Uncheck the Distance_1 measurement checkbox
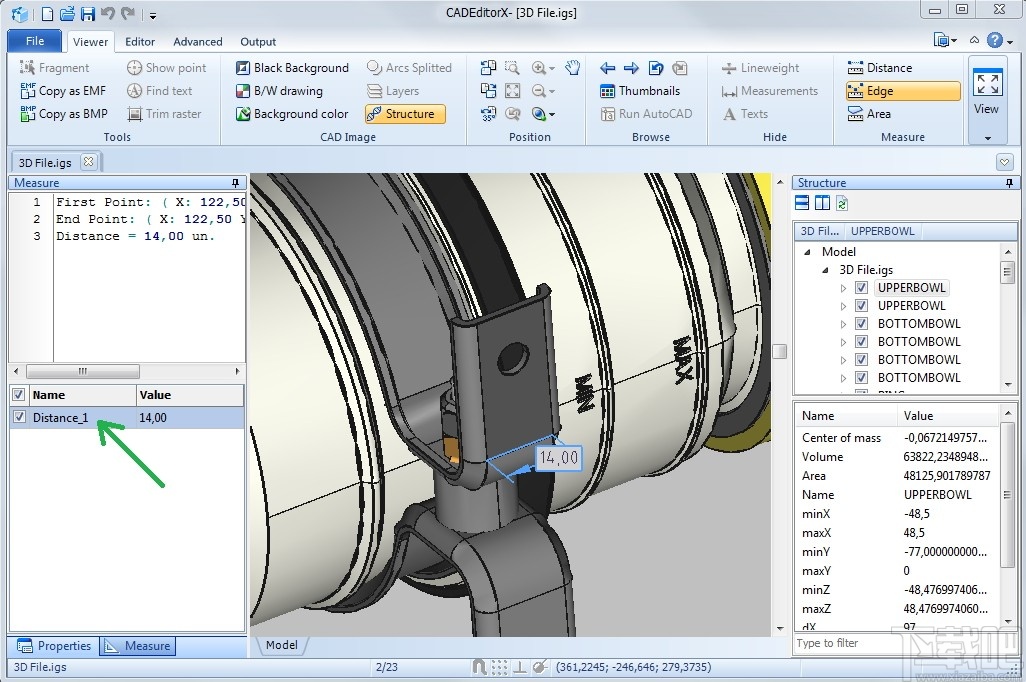 20,417
